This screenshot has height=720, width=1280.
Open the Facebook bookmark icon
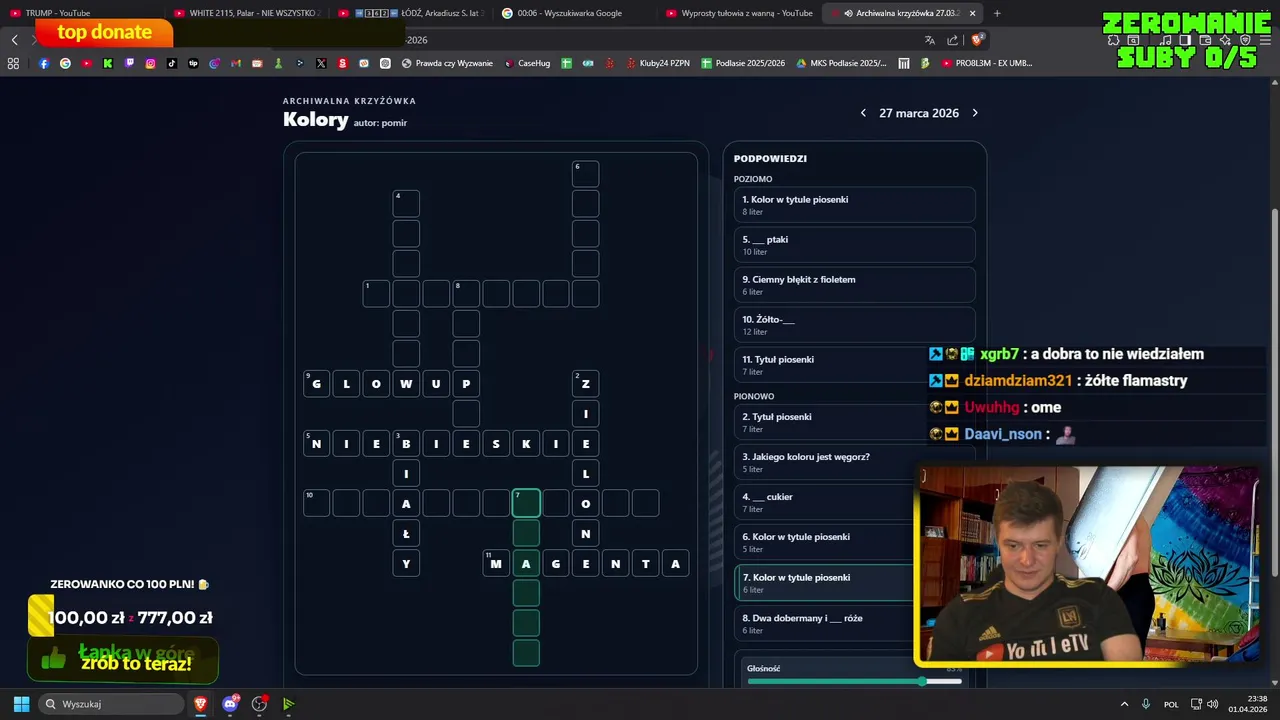44,63
